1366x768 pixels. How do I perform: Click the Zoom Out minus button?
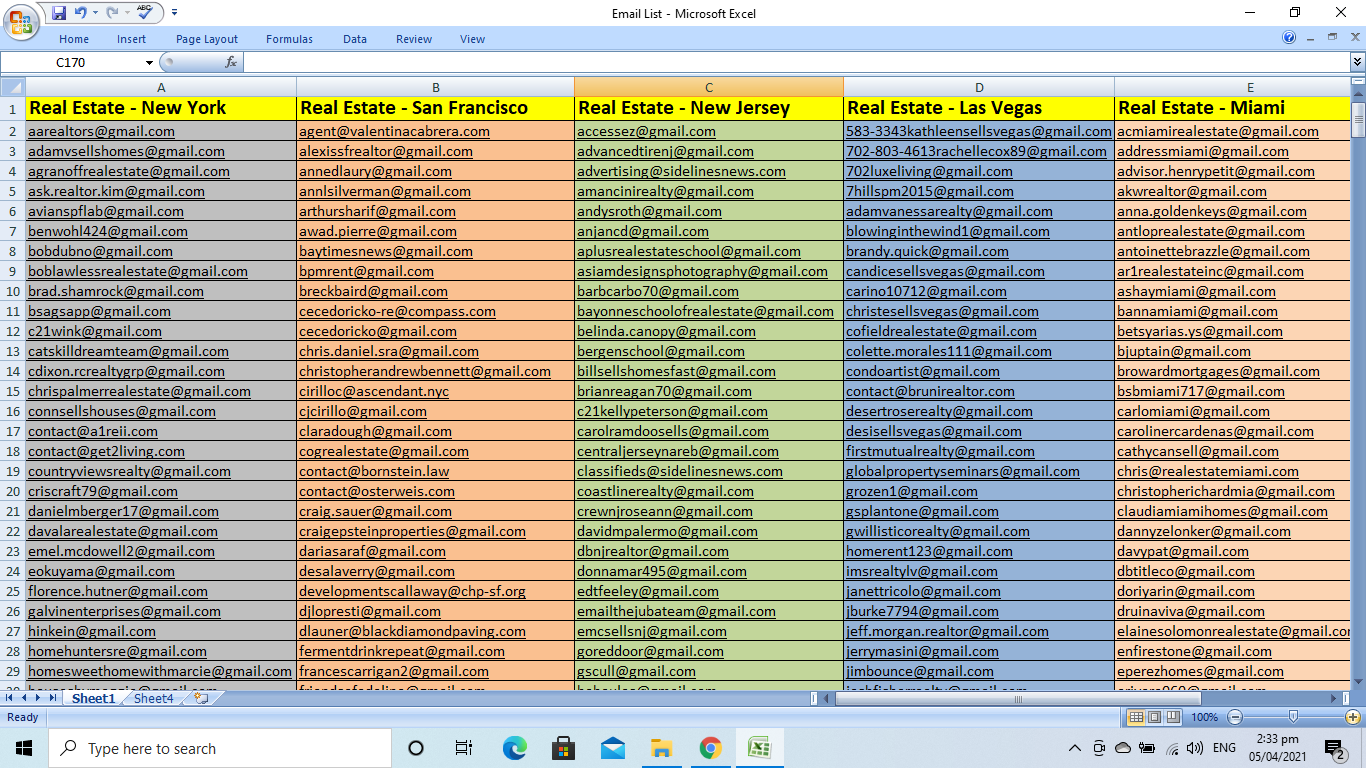click(x=1235, y=717)
